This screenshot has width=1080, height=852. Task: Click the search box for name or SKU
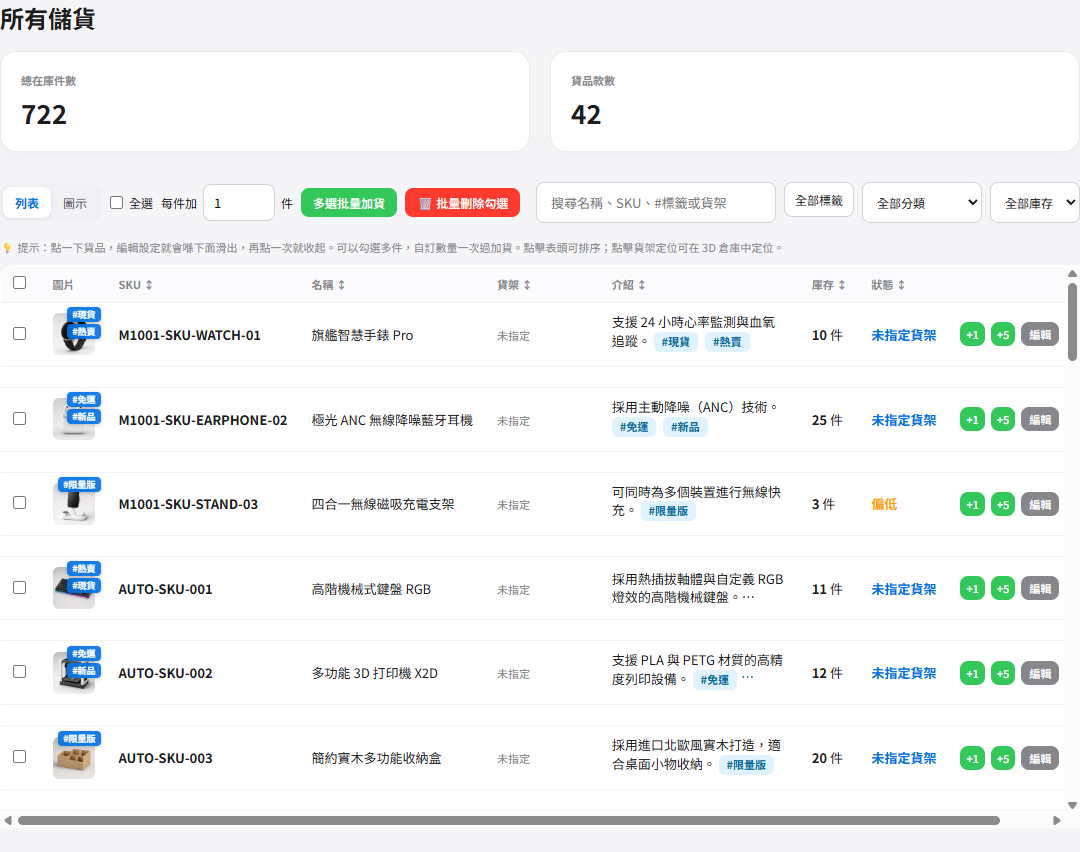coord(656,202)
